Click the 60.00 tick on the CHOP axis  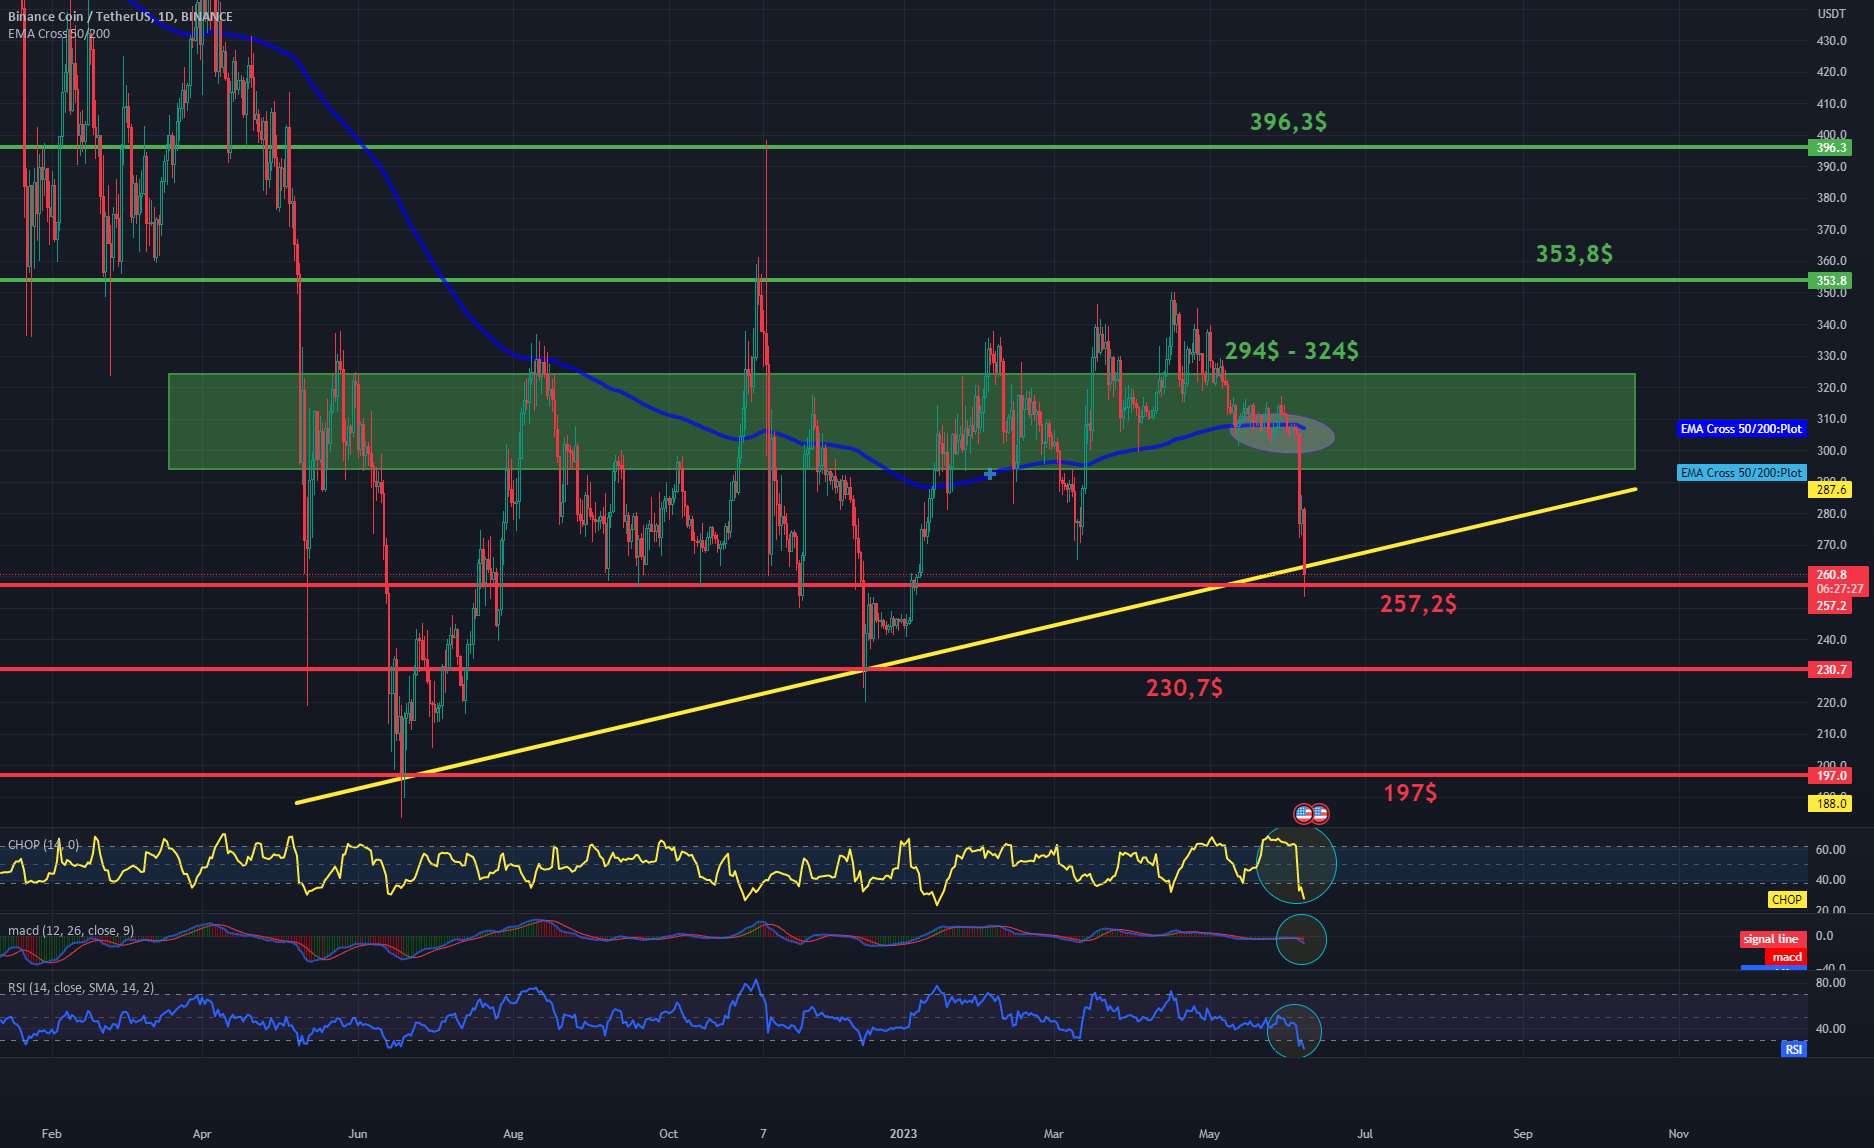pos(1830,850)
